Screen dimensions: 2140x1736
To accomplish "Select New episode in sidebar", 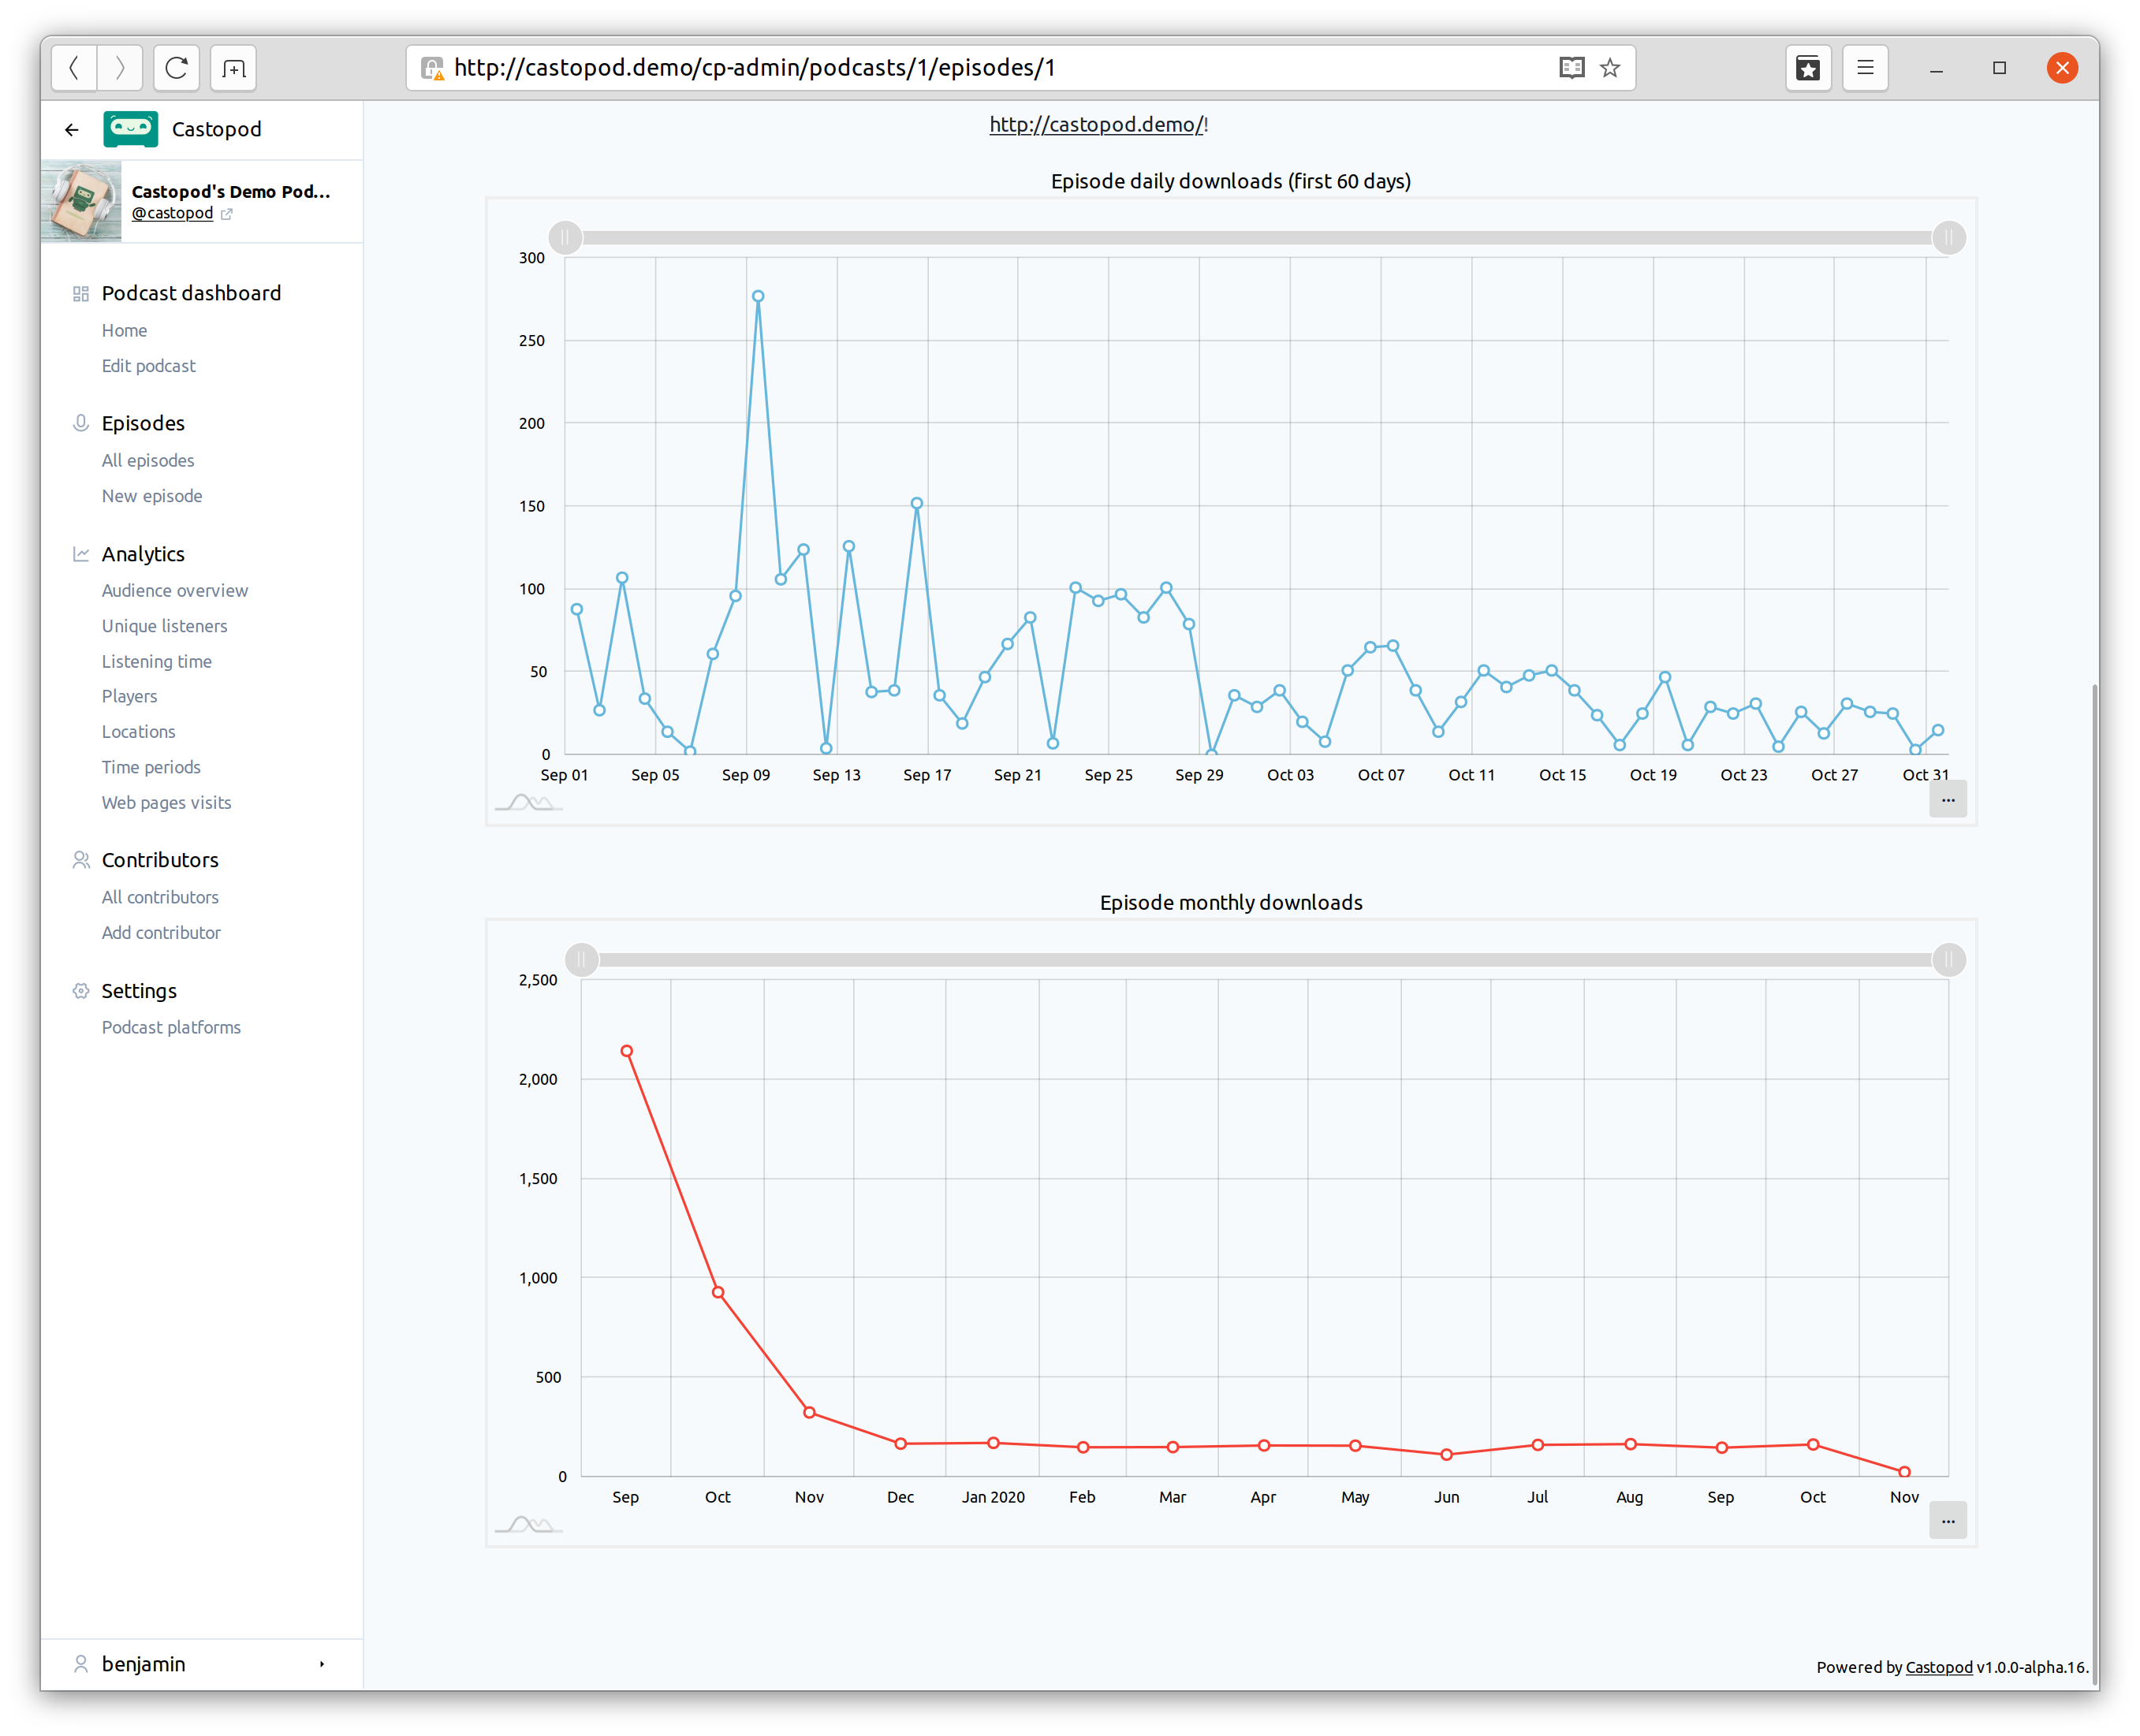I will click(x=152, y=496).
